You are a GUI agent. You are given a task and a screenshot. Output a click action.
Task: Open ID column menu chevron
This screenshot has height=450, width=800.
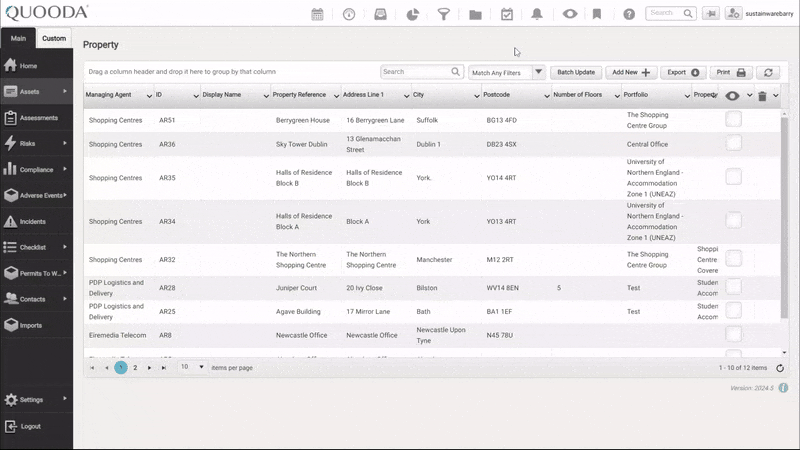[x=196, y=96]
